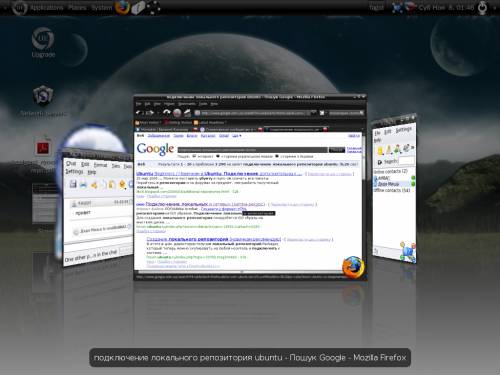Screen dimensions: 500x375
Task: Open first Ubuntu search result link
Action: 219,174
